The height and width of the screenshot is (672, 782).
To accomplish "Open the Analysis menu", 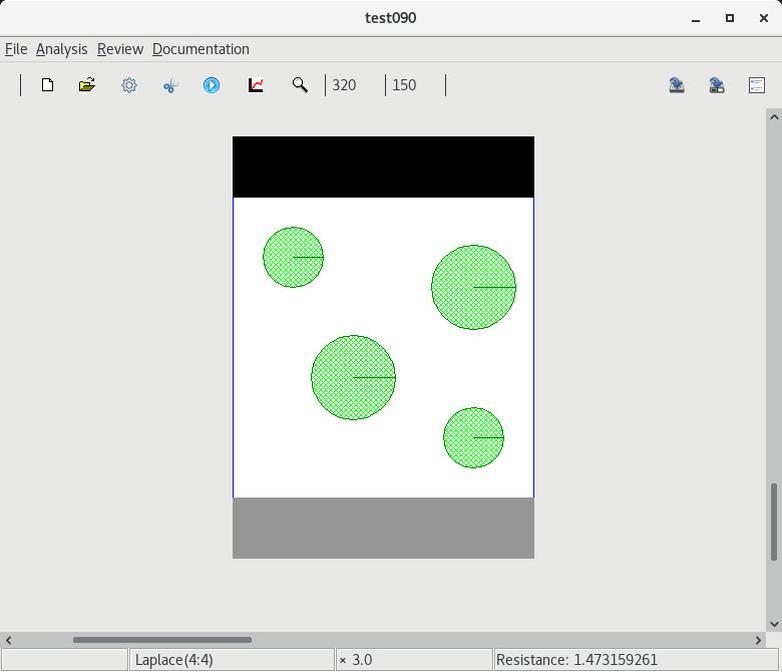I will click(61, 49).
